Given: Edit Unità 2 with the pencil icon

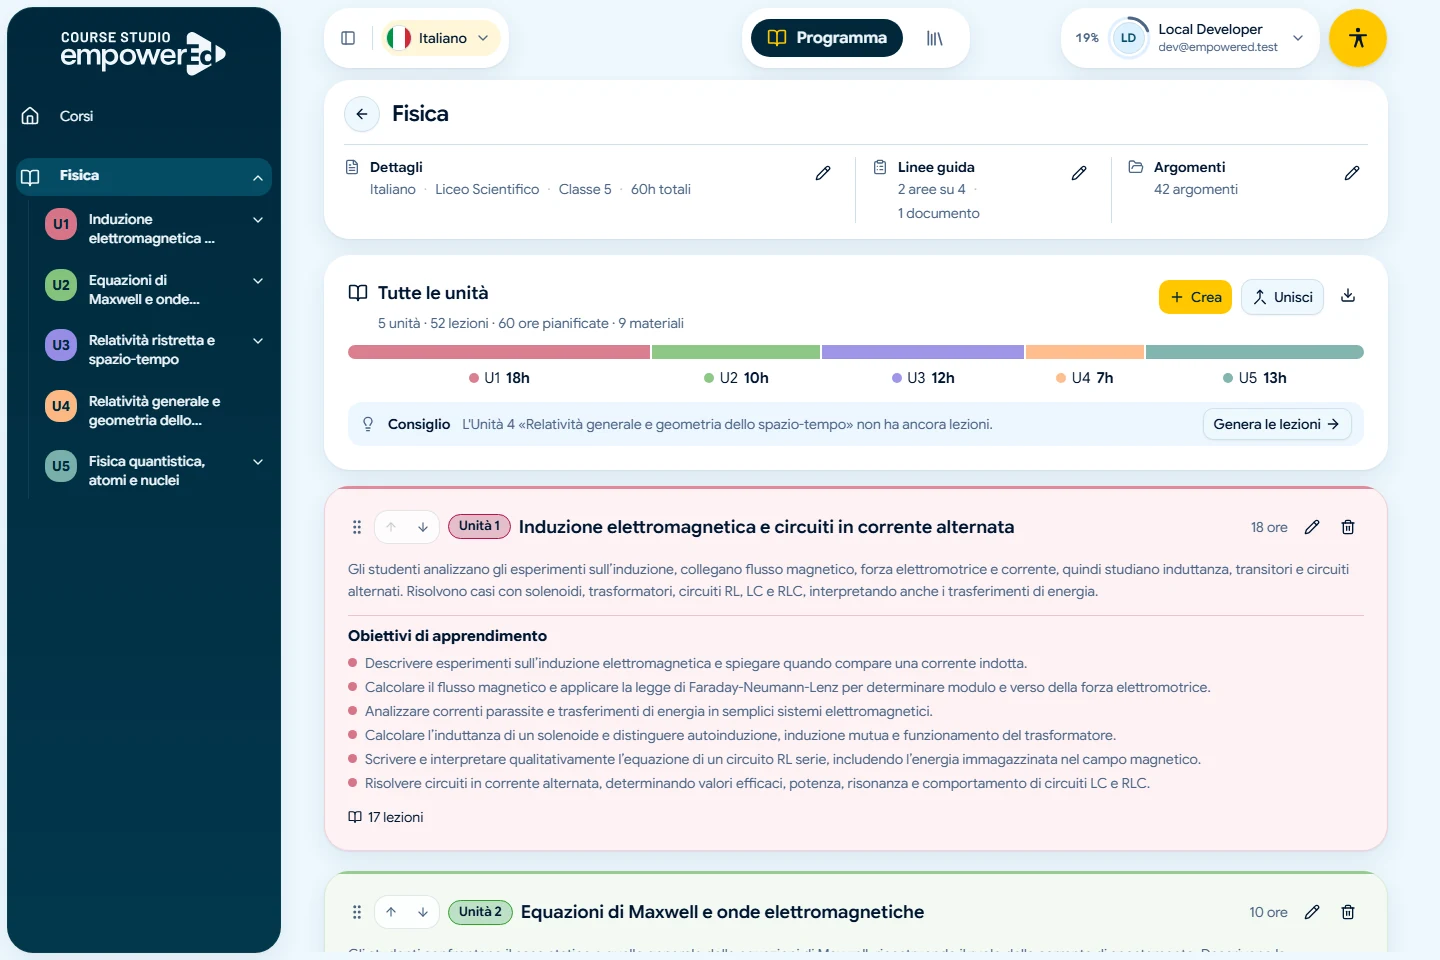Looking at the screenshot, I should pos(1312,912).
